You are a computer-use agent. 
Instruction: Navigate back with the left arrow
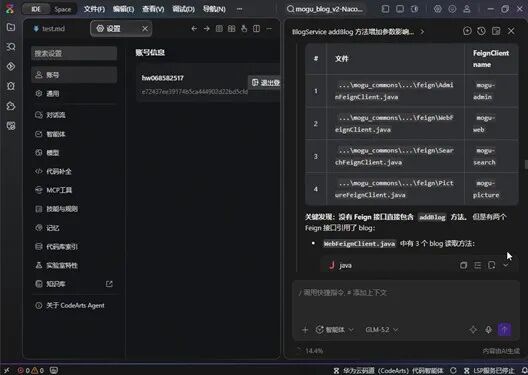coord(194,29)
